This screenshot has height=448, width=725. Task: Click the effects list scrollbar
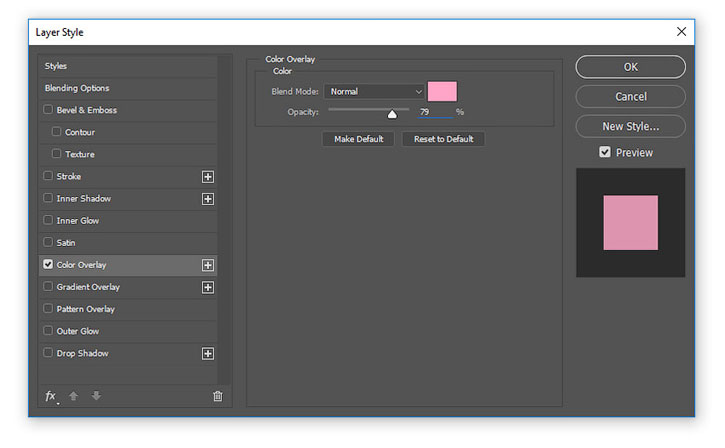(x=225, y=220)
